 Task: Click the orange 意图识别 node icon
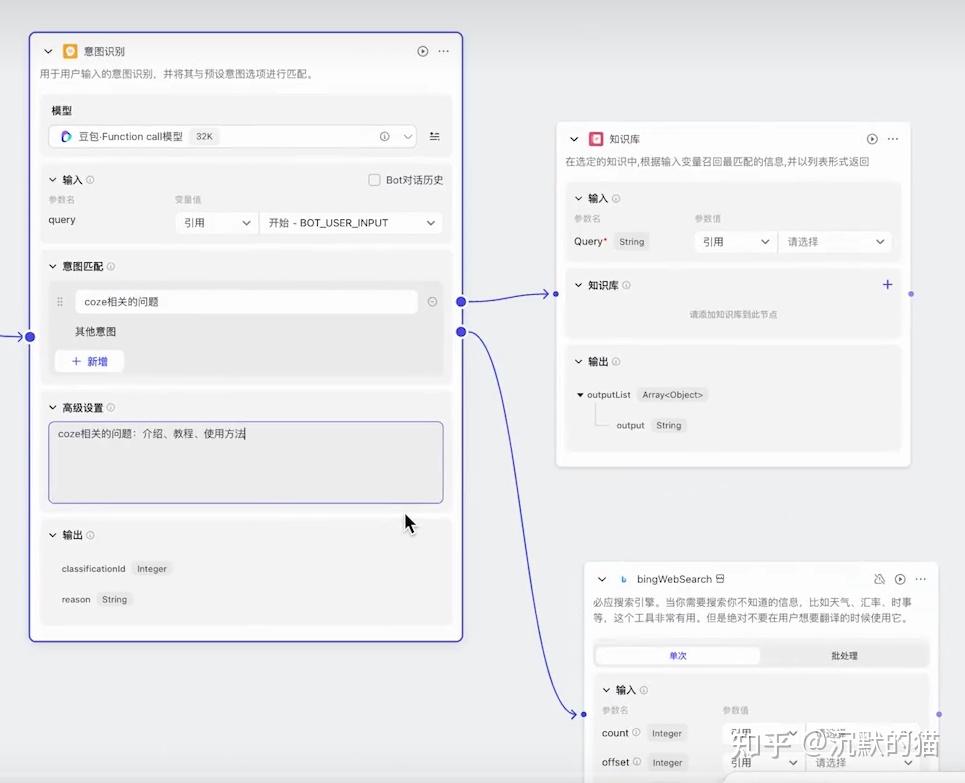tap(70, 51)
